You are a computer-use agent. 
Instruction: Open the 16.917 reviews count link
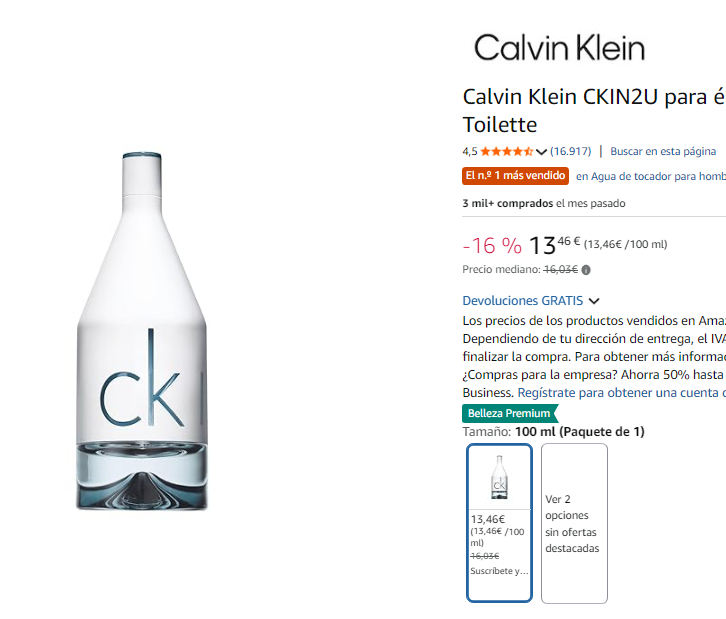(x=570, y=152)
